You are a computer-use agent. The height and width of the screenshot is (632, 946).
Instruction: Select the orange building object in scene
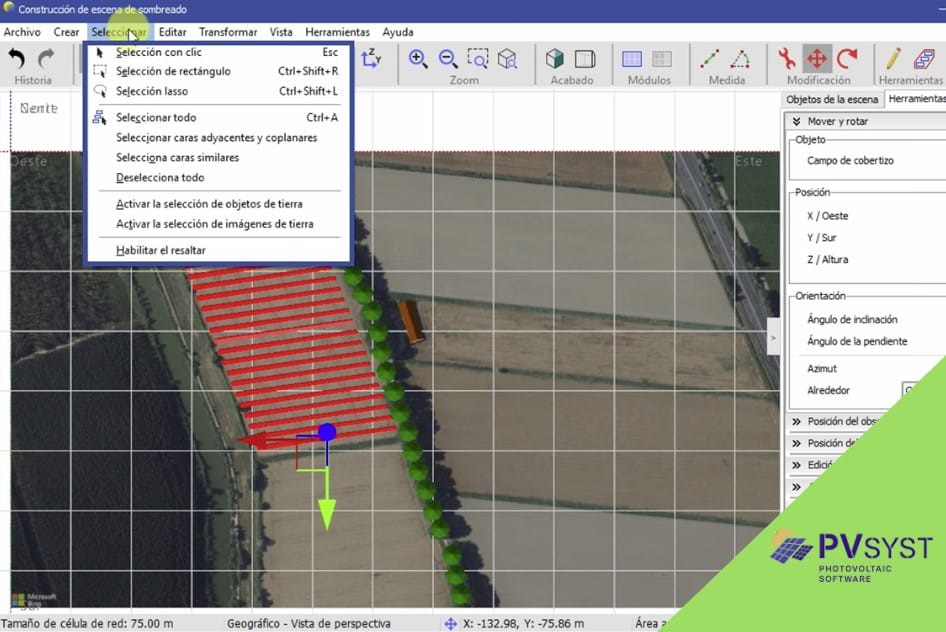pyautogui.click(x=410, y=322)
